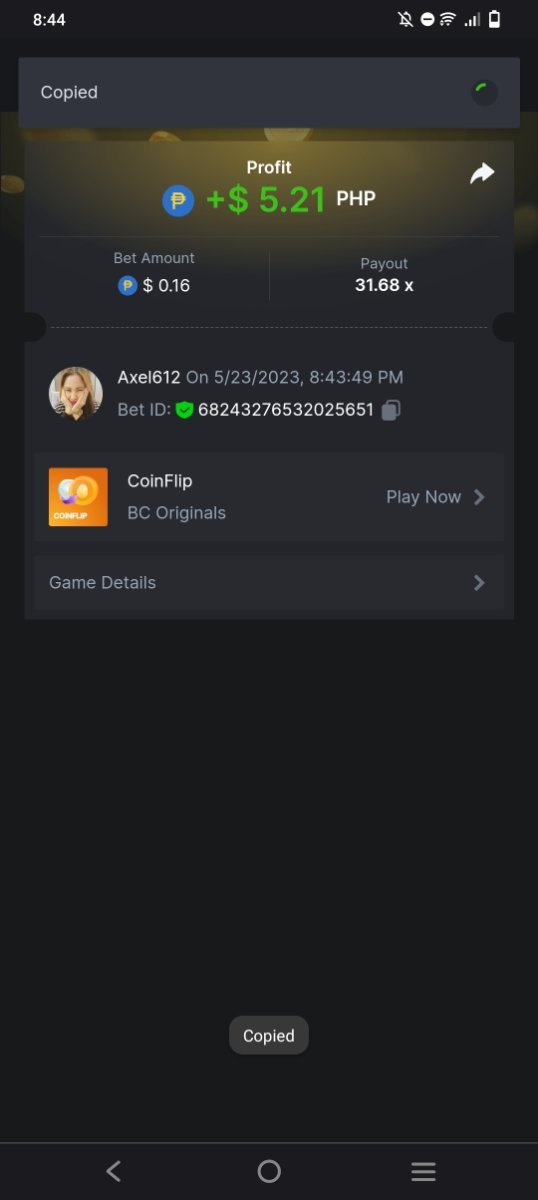The image size is (538, 1200).
Task: Tap the Play Now button
Action: (436, 497)
